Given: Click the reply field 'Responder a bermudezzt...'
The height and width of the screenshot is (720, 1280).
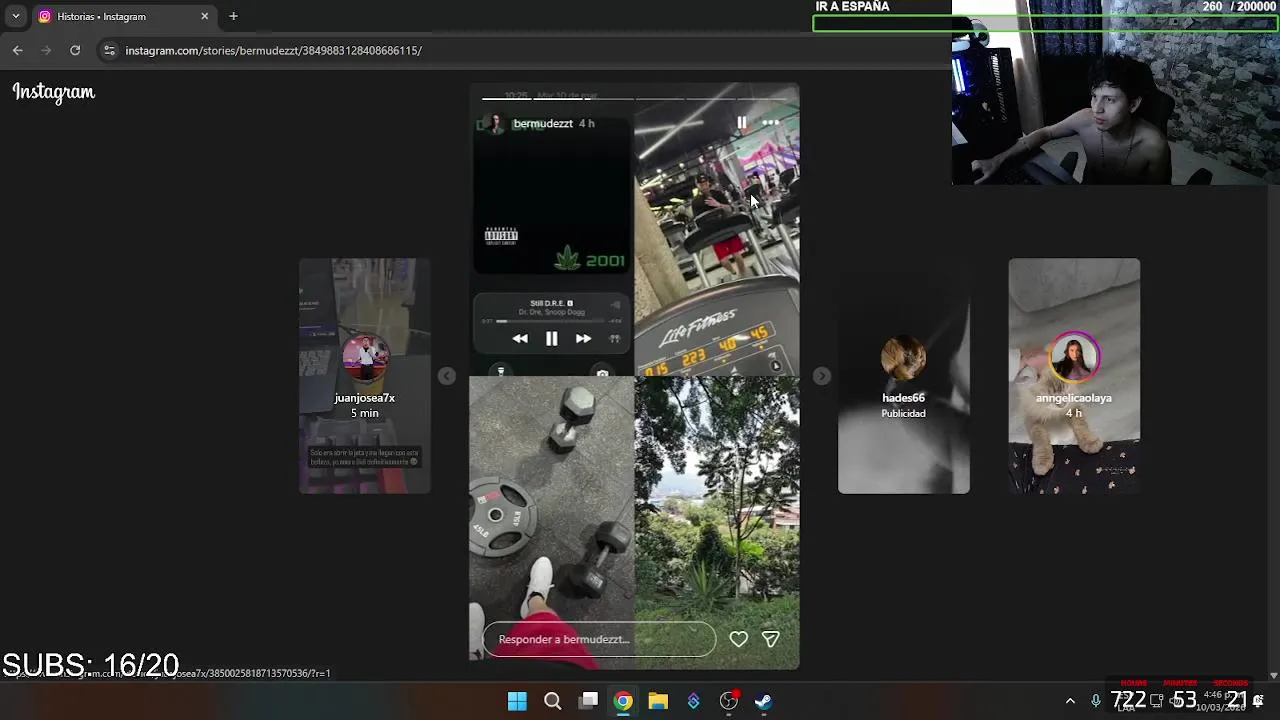Looking at the screenshot, I should (x=599, y=639).
